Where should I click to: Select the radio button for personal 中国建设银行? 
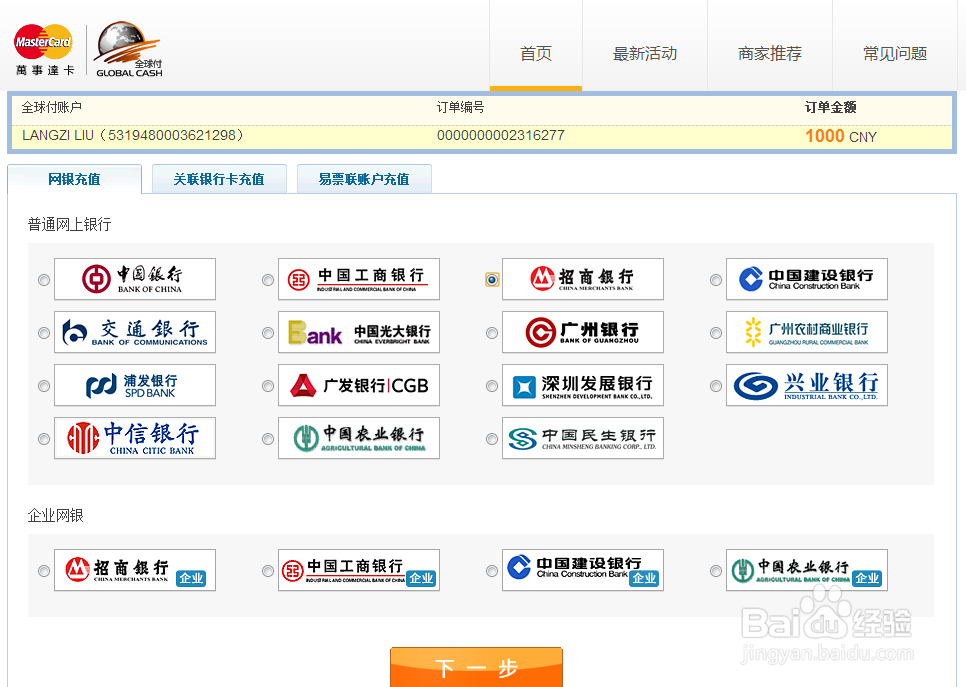[715, 280]
